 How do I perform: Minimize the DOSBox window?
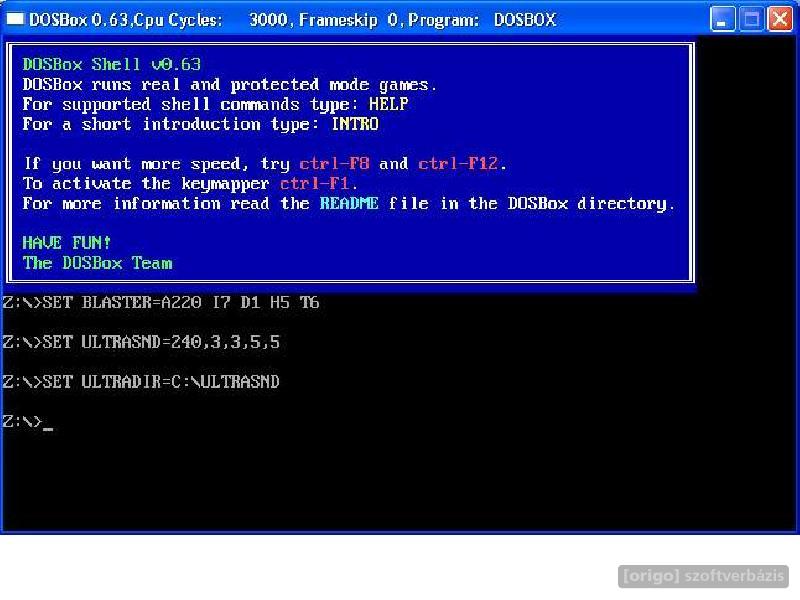[x=722, y=19]
